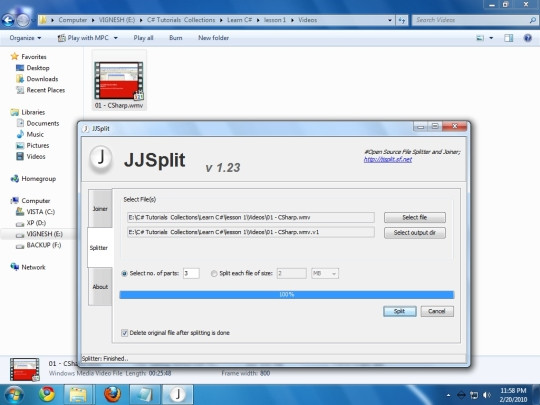Click the Explorer help icon
Viewport: 540px width, 405px height.
click(527, 38)
